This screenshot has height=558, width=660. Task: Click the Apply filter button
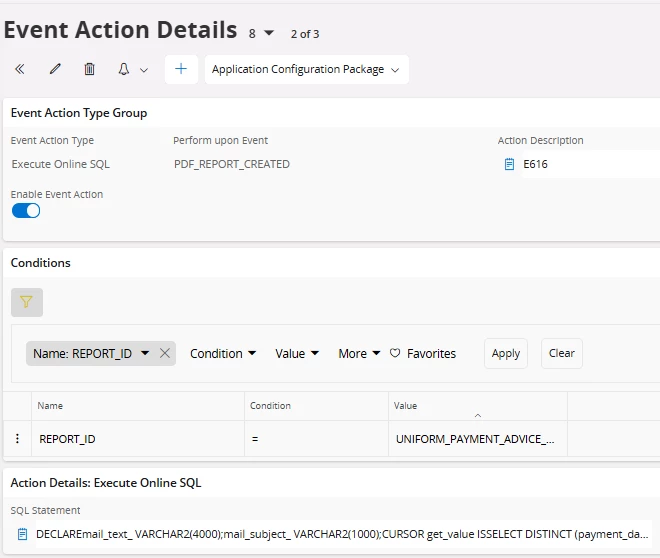pos(506,354)
